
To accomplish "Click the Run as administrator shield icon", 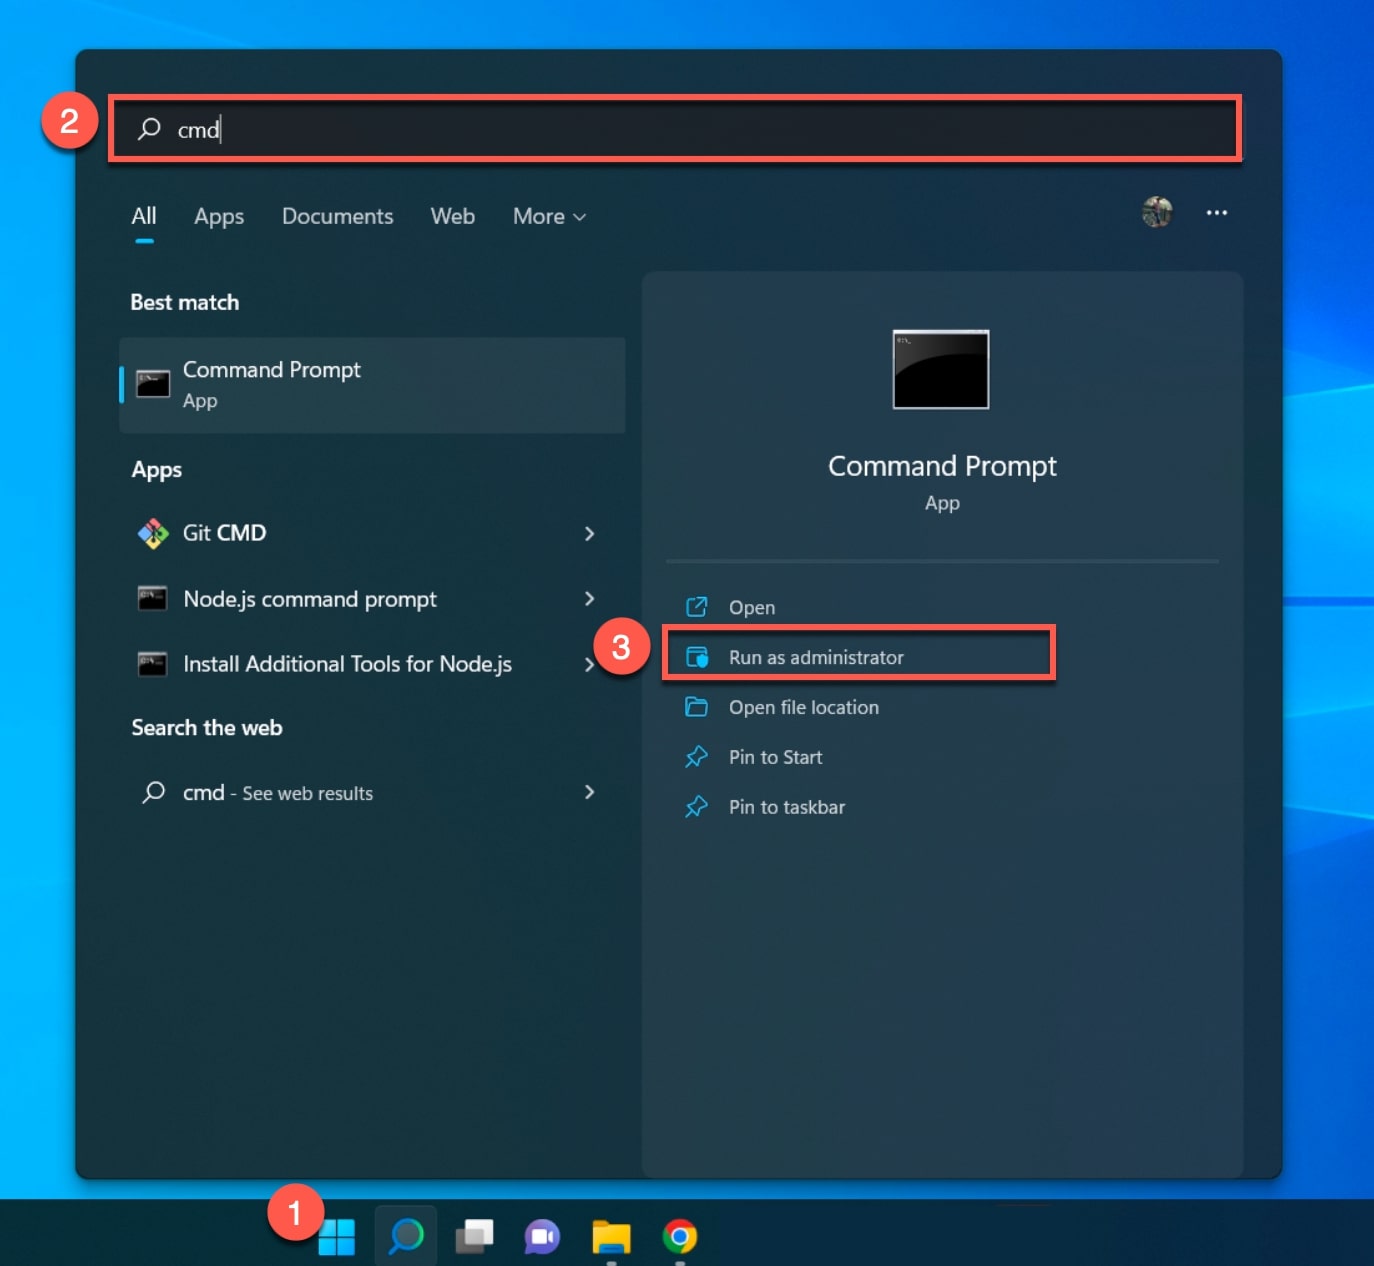I will click(697, 657).
